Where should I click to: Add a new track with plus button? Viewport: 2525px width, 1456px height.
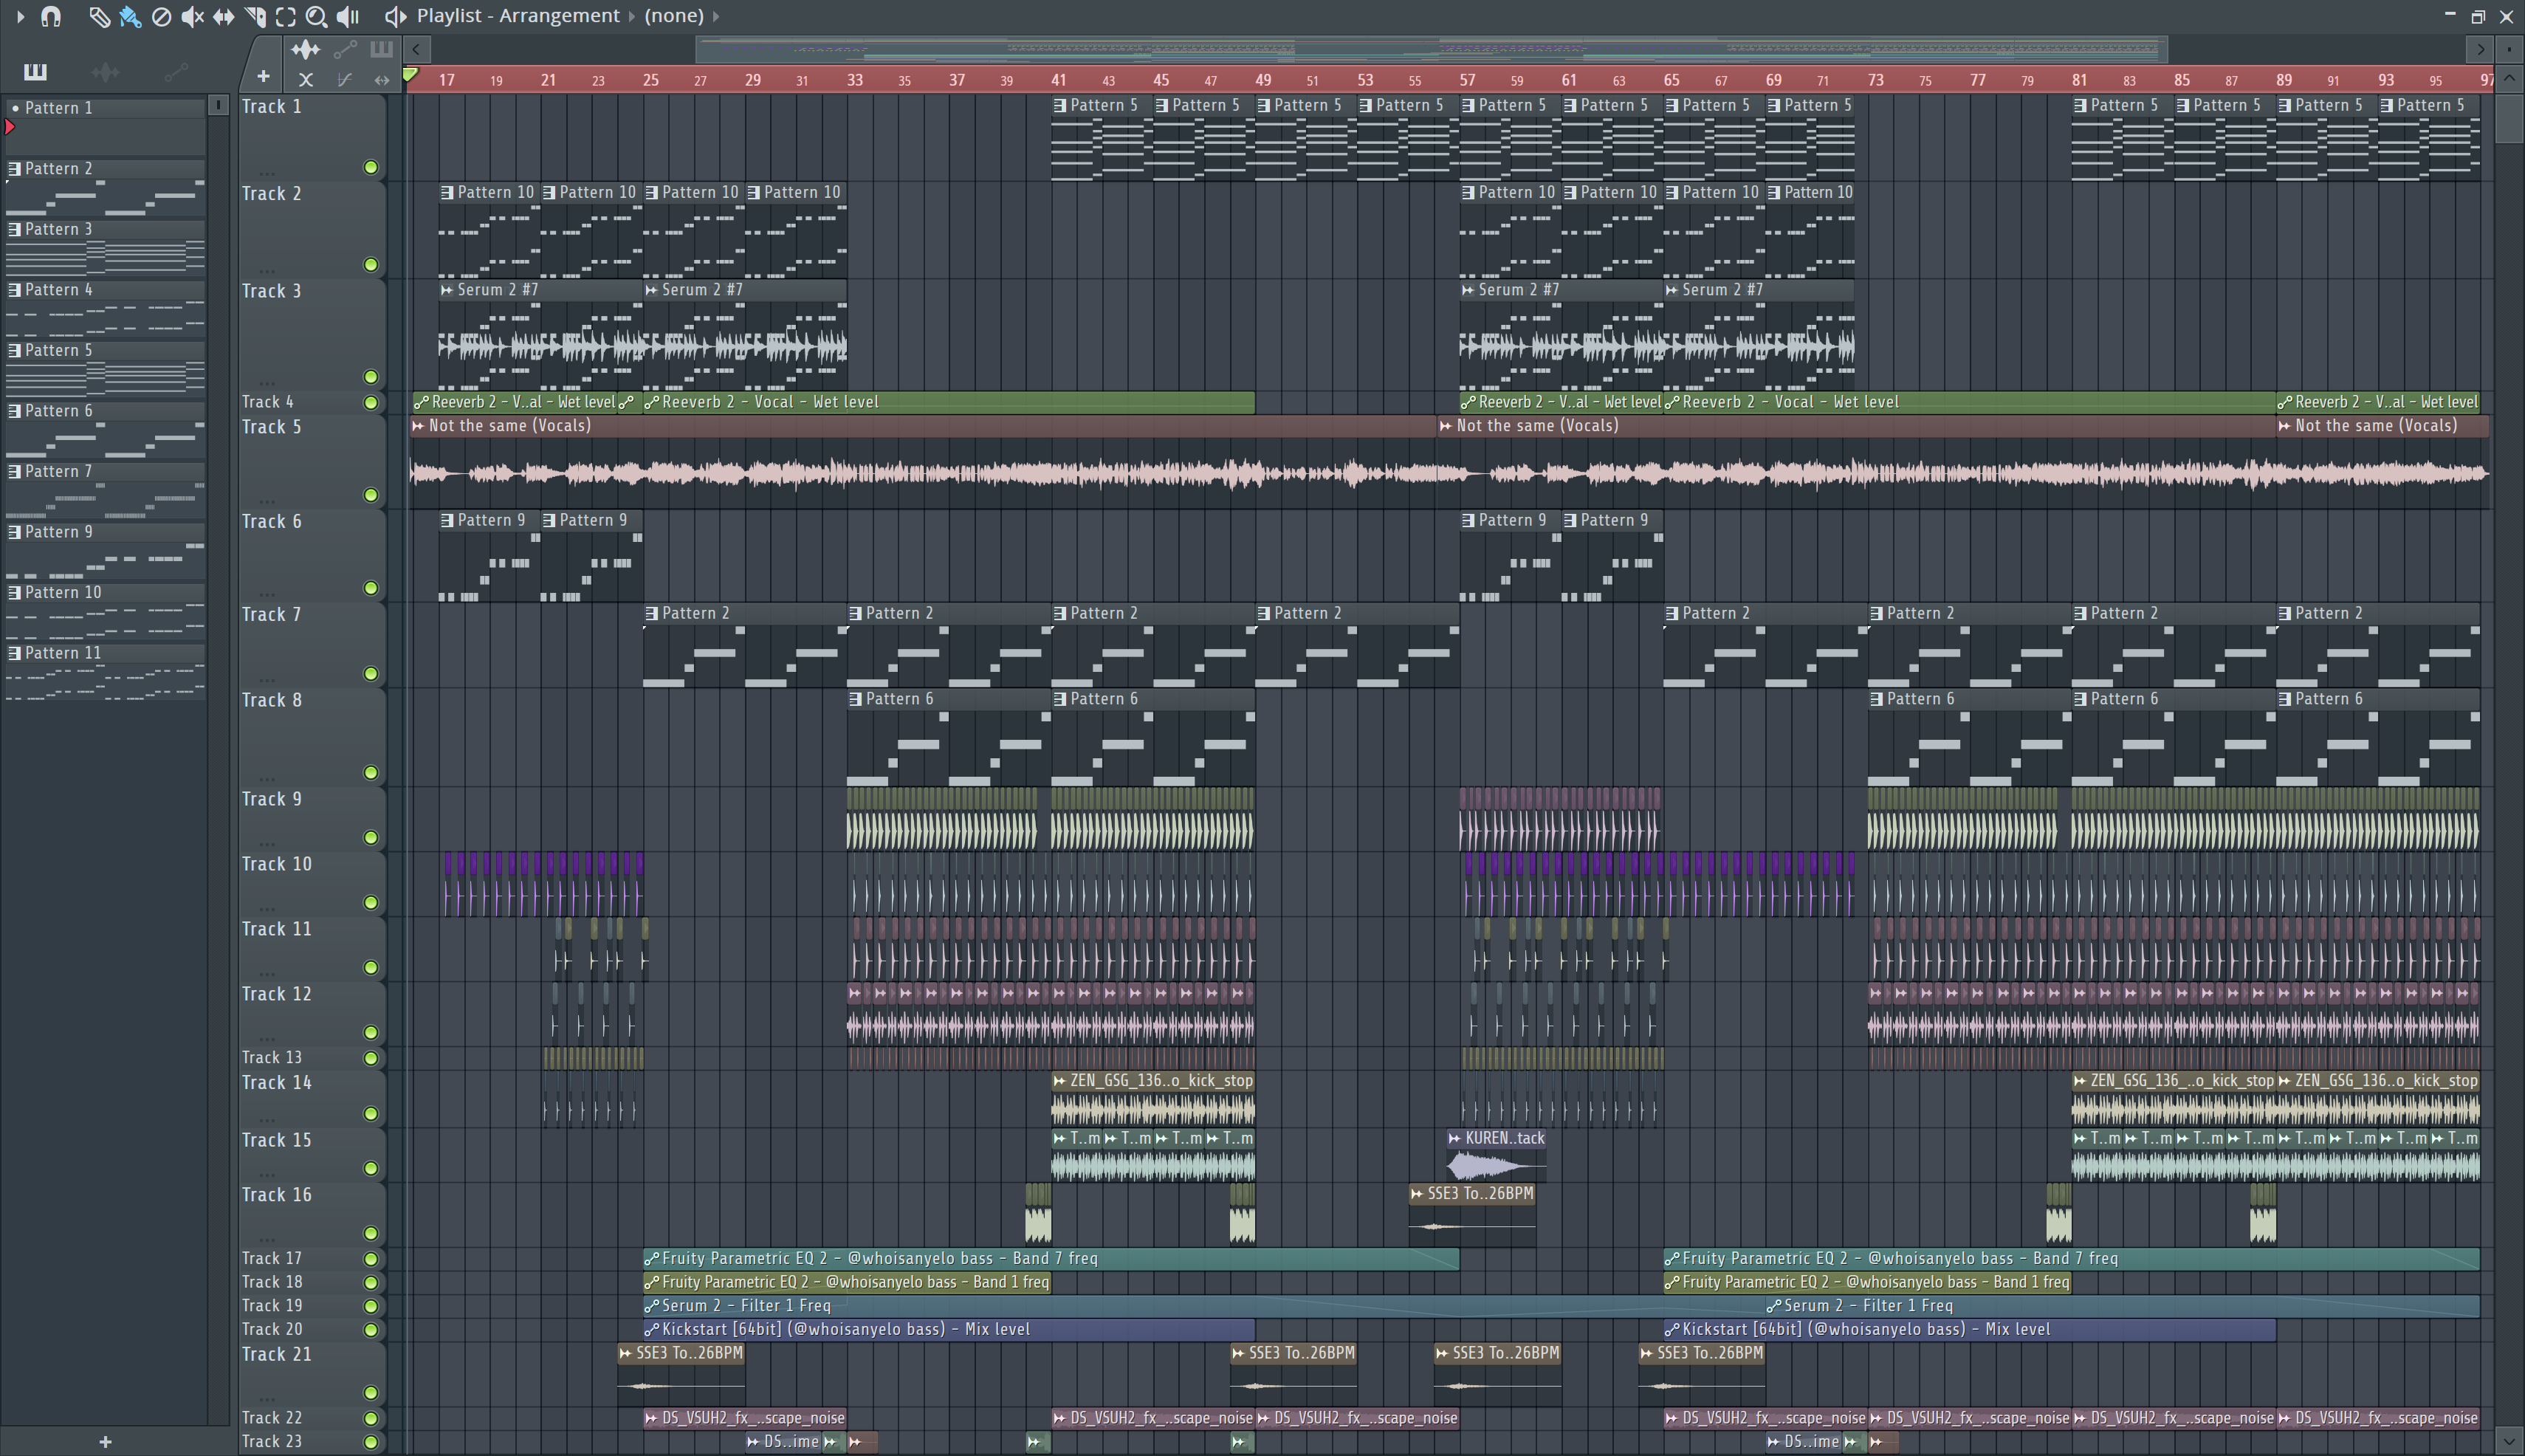click(263, 76)
